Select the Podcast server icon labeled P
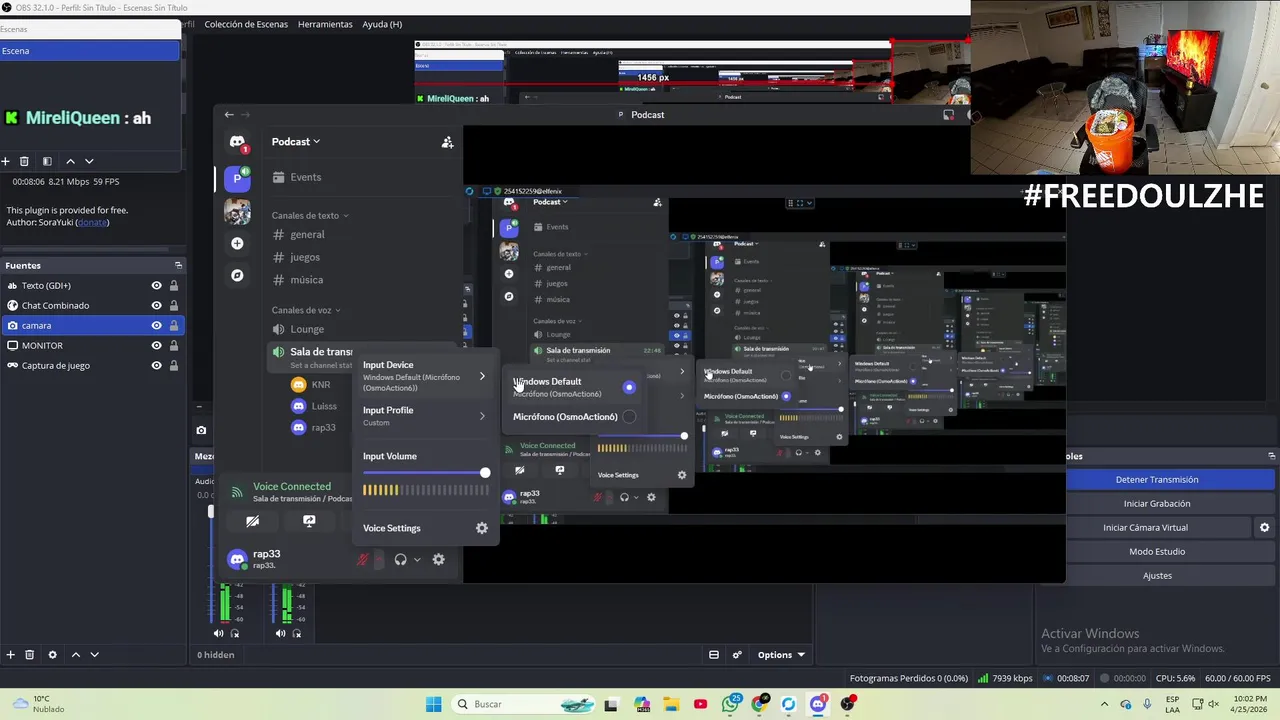Viewport: 1280px width, 720px height. 237,178
